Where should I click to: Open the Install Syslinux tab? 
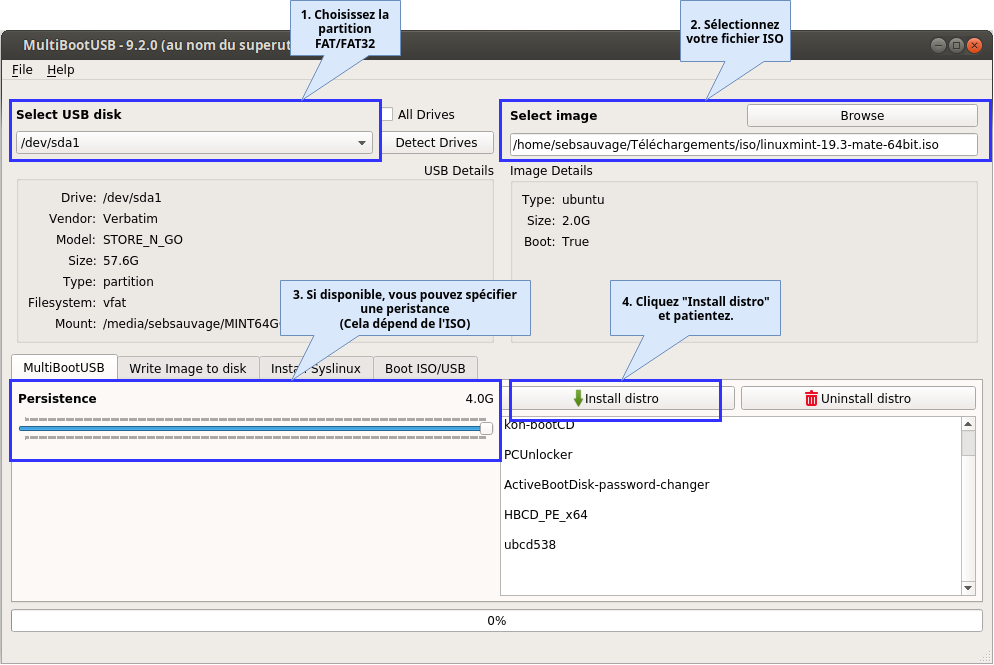point(316,368)
